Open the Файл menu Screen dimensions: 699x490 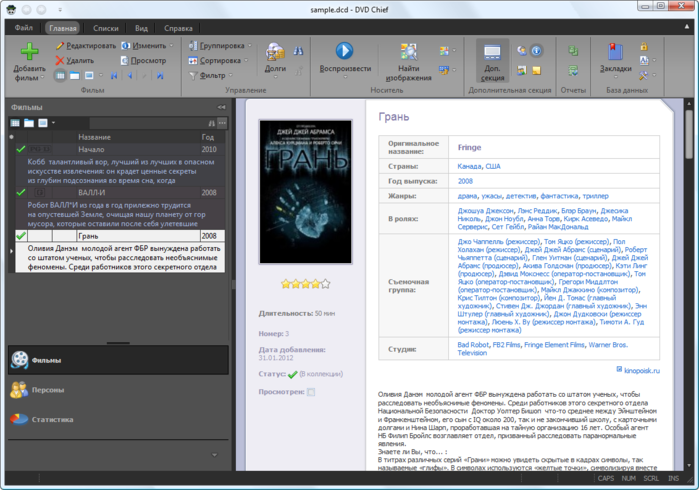(24, 28)
